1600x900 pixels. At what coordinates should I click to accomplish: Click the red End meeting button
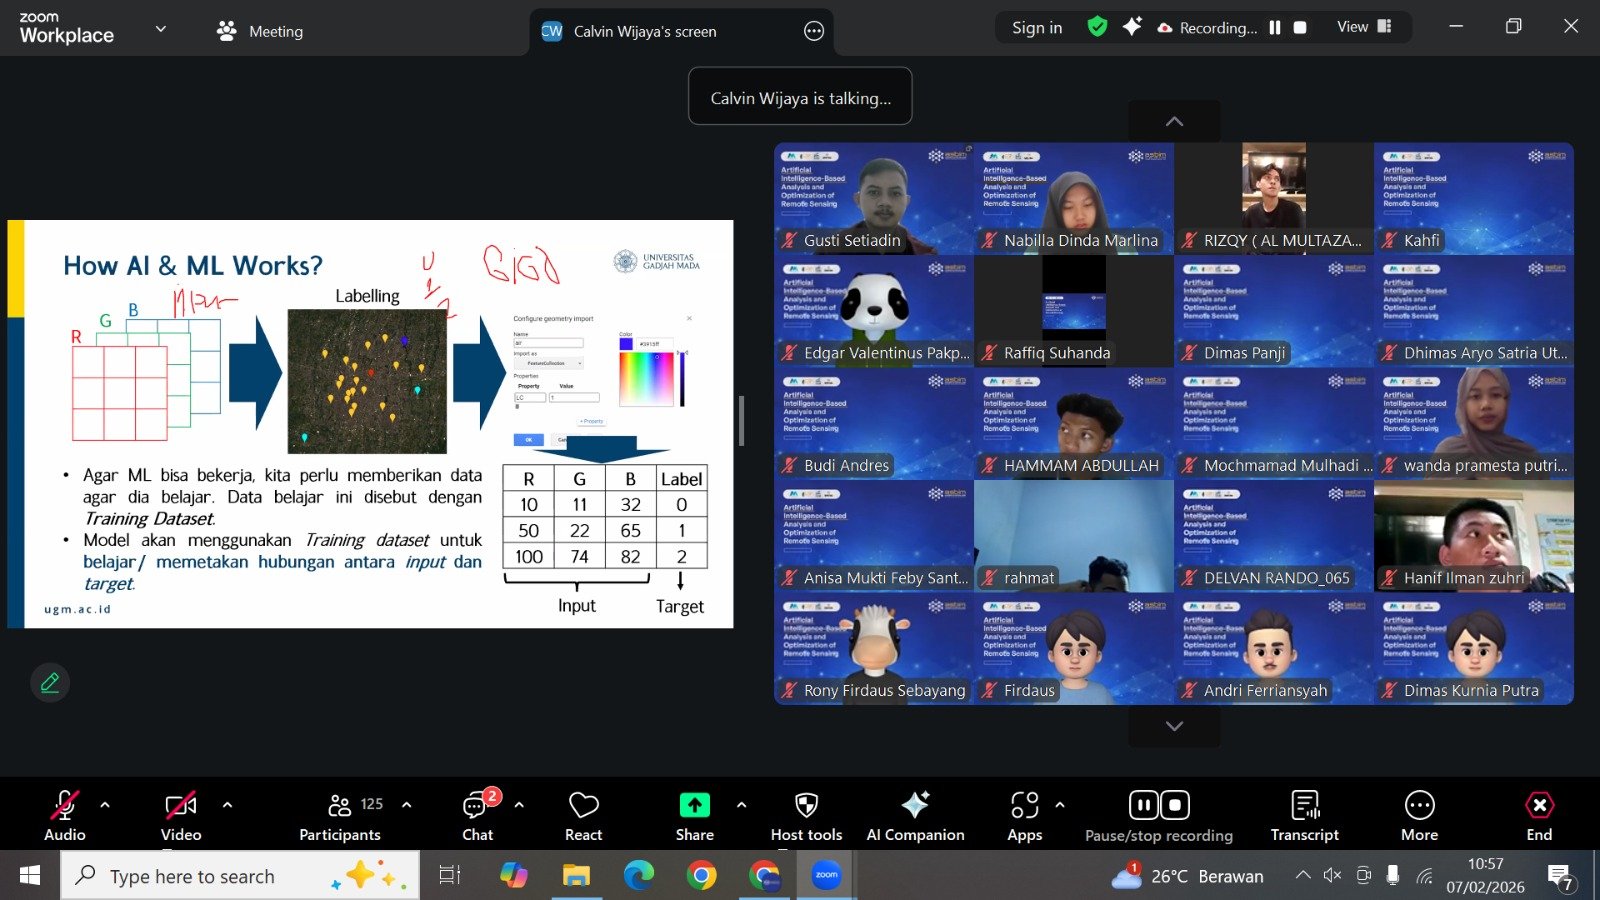[1539, 815]
